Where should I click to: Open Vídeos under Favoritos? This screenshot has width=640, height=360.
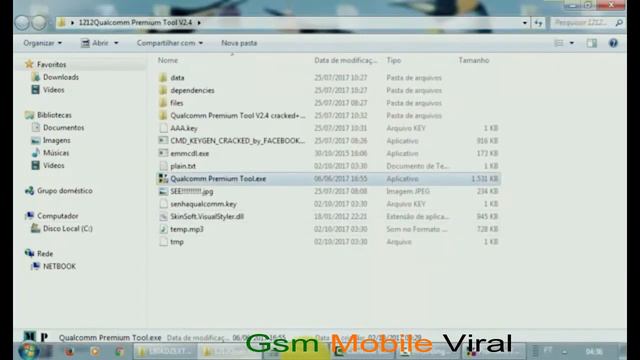click(x=53, y=90)
